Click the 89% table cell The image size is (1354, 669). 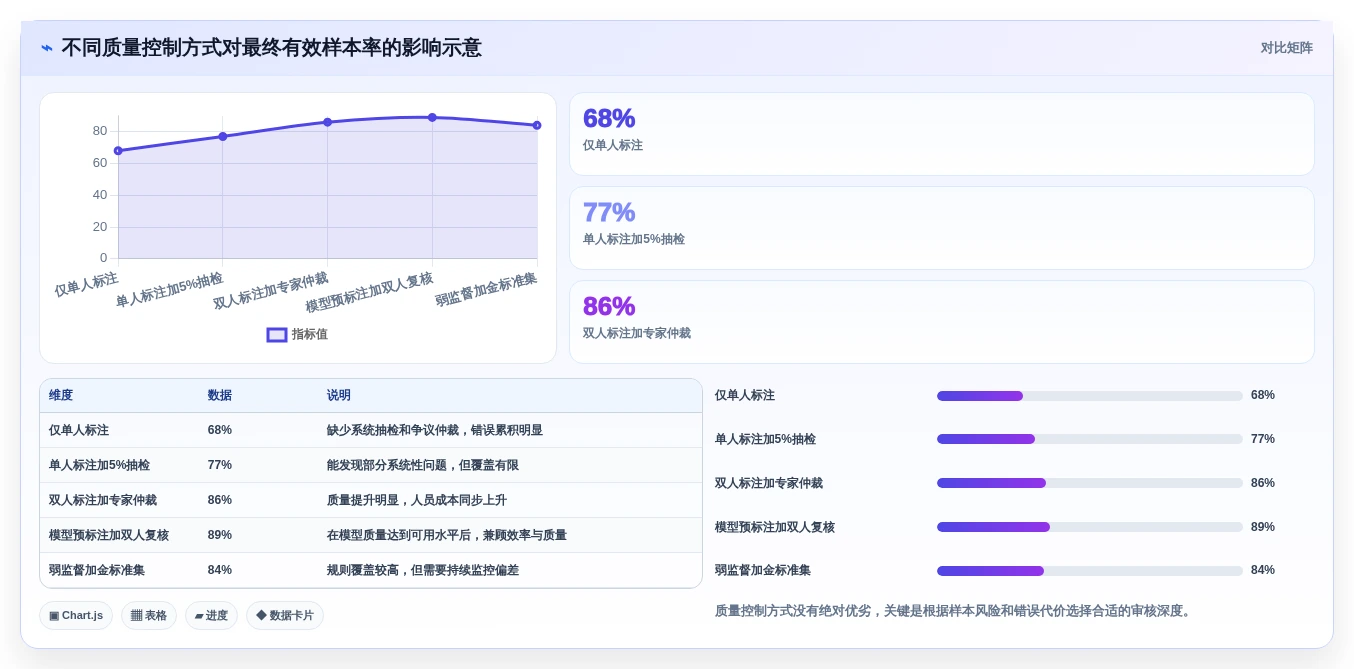pos(220,535)
